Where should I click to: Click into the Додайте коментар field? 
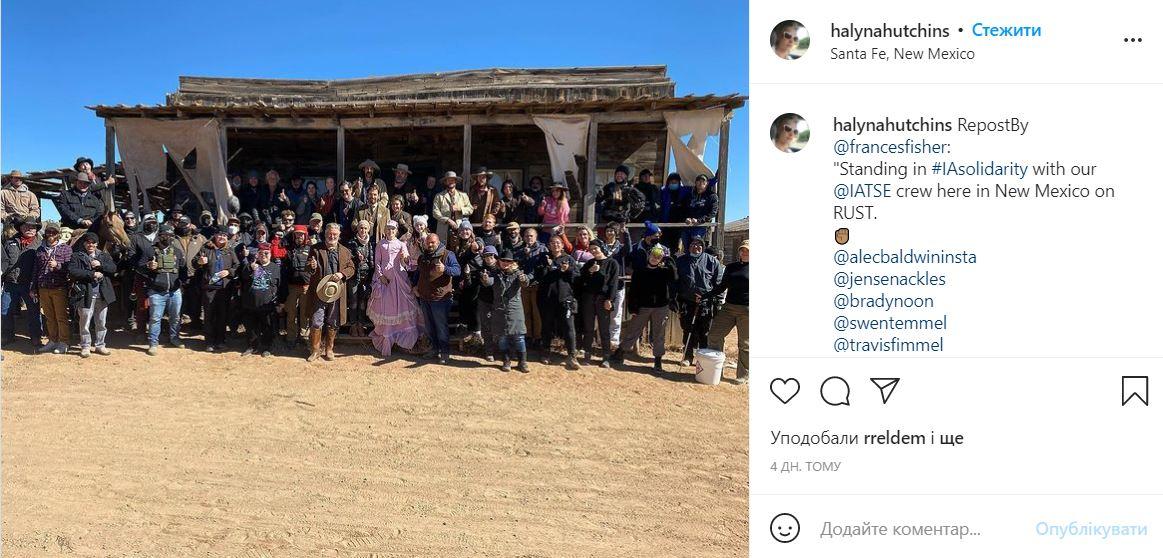922,529
